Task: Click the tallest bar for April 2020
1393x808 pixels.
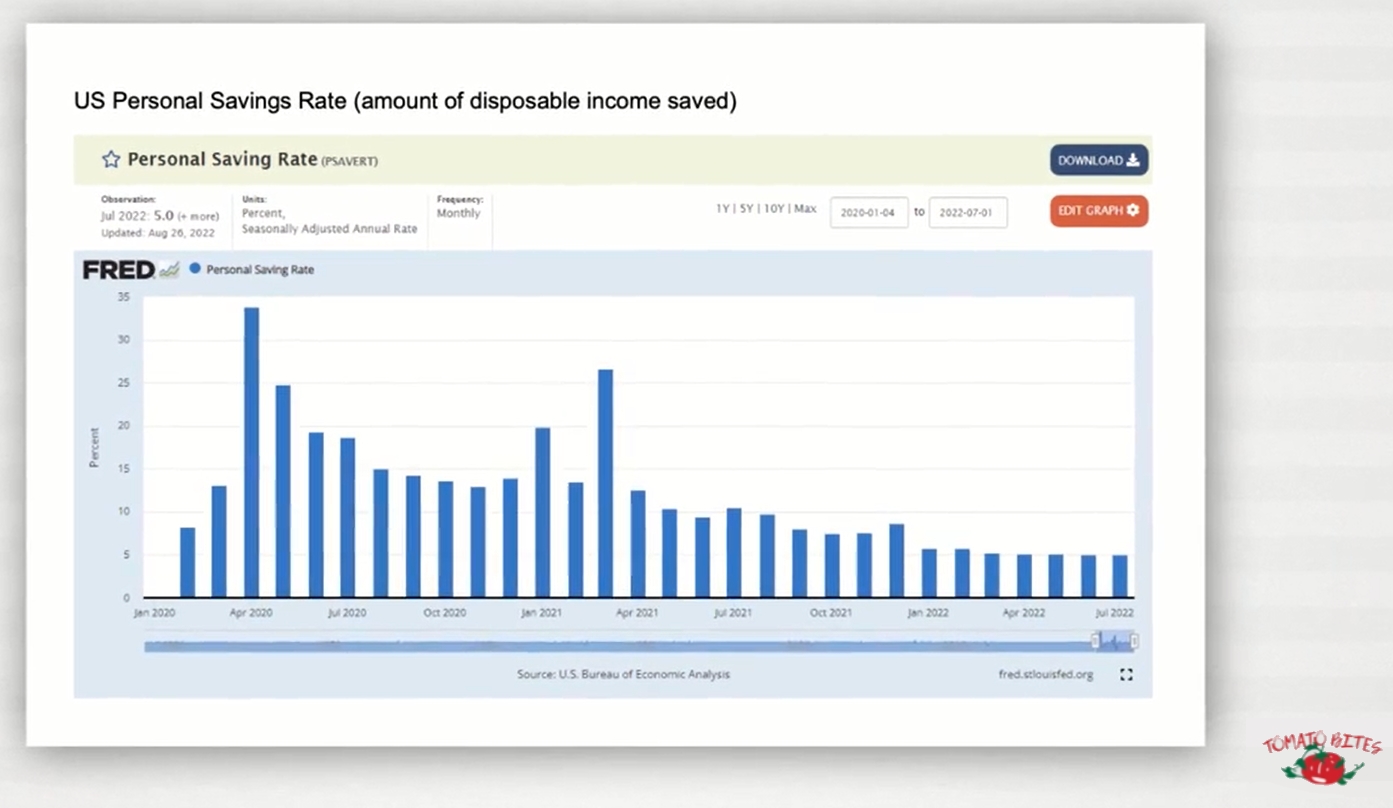Action: (x=251, y=452)
